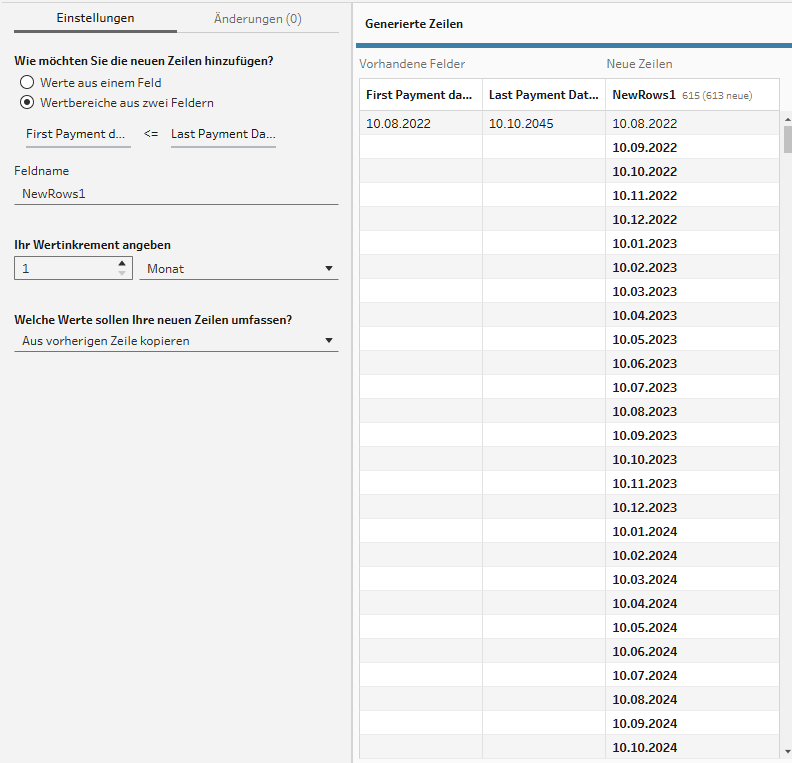Click the increment value number field
The width and height of the screenshot is (792, 763).
point(65,269)
